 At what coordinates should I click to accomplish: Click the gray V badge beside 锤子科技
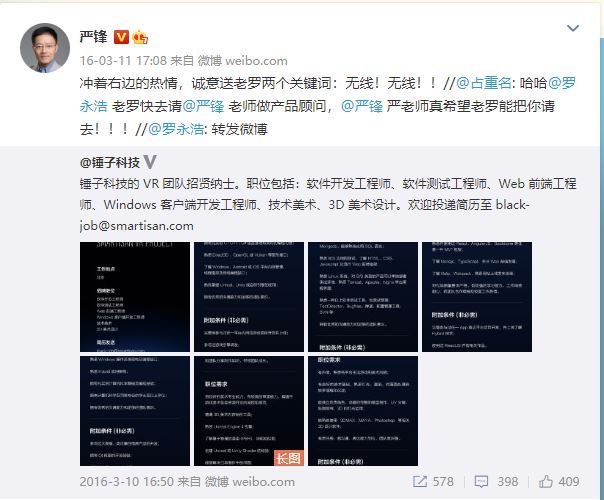click(150, 162)
